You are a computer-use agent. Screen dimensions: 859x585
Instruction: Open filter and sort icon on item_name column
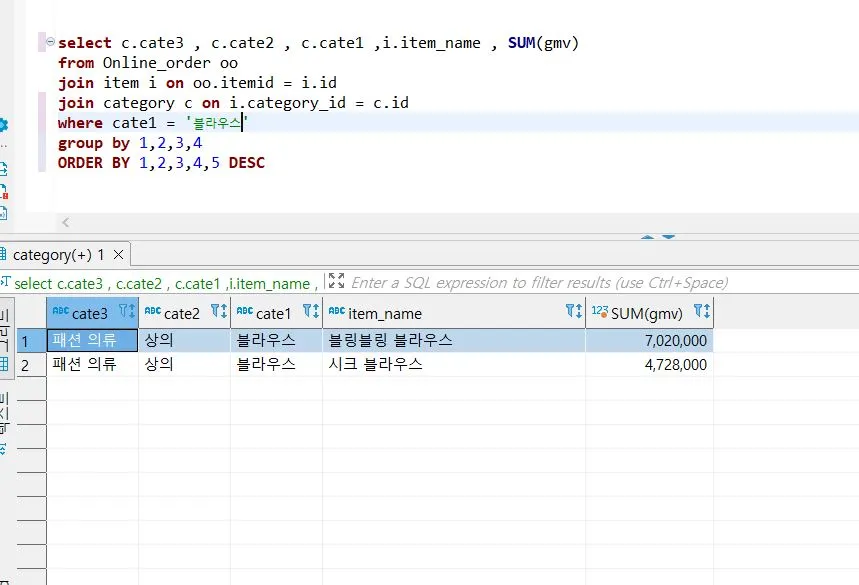(x=574, y=311)
